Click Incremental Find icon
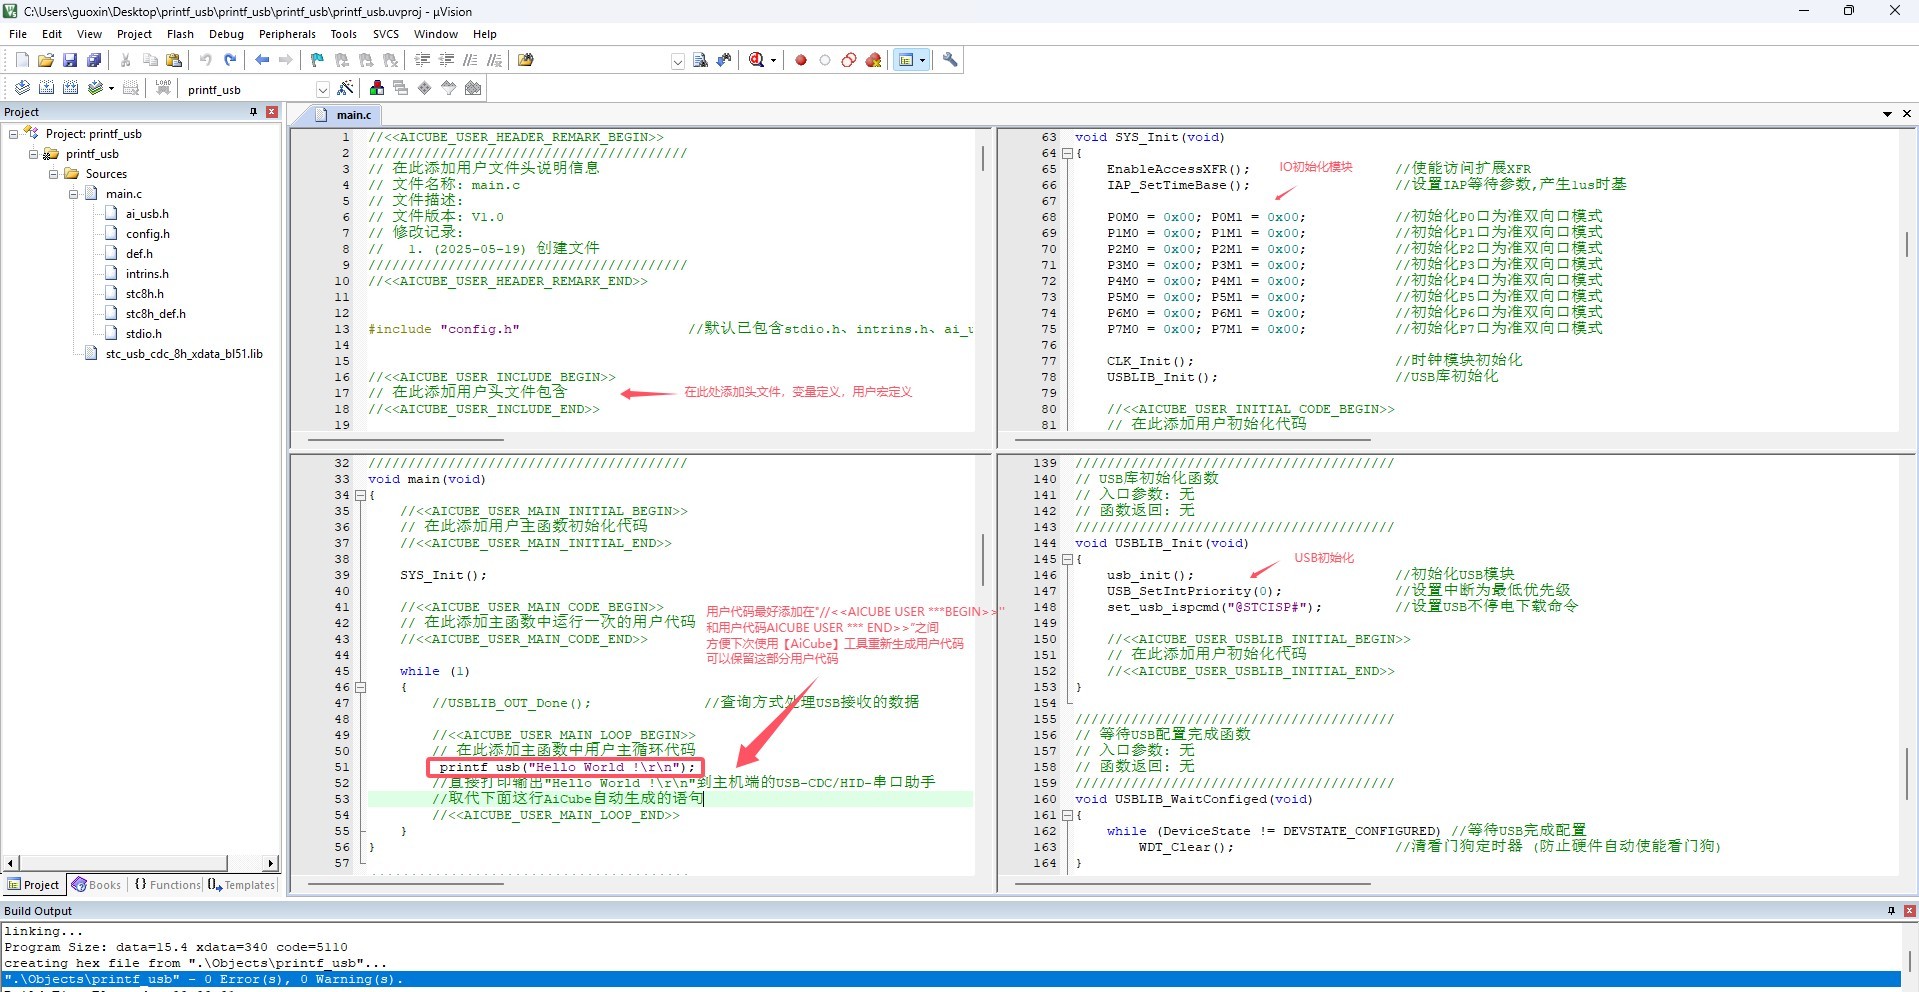 click(x=724, y=60)
